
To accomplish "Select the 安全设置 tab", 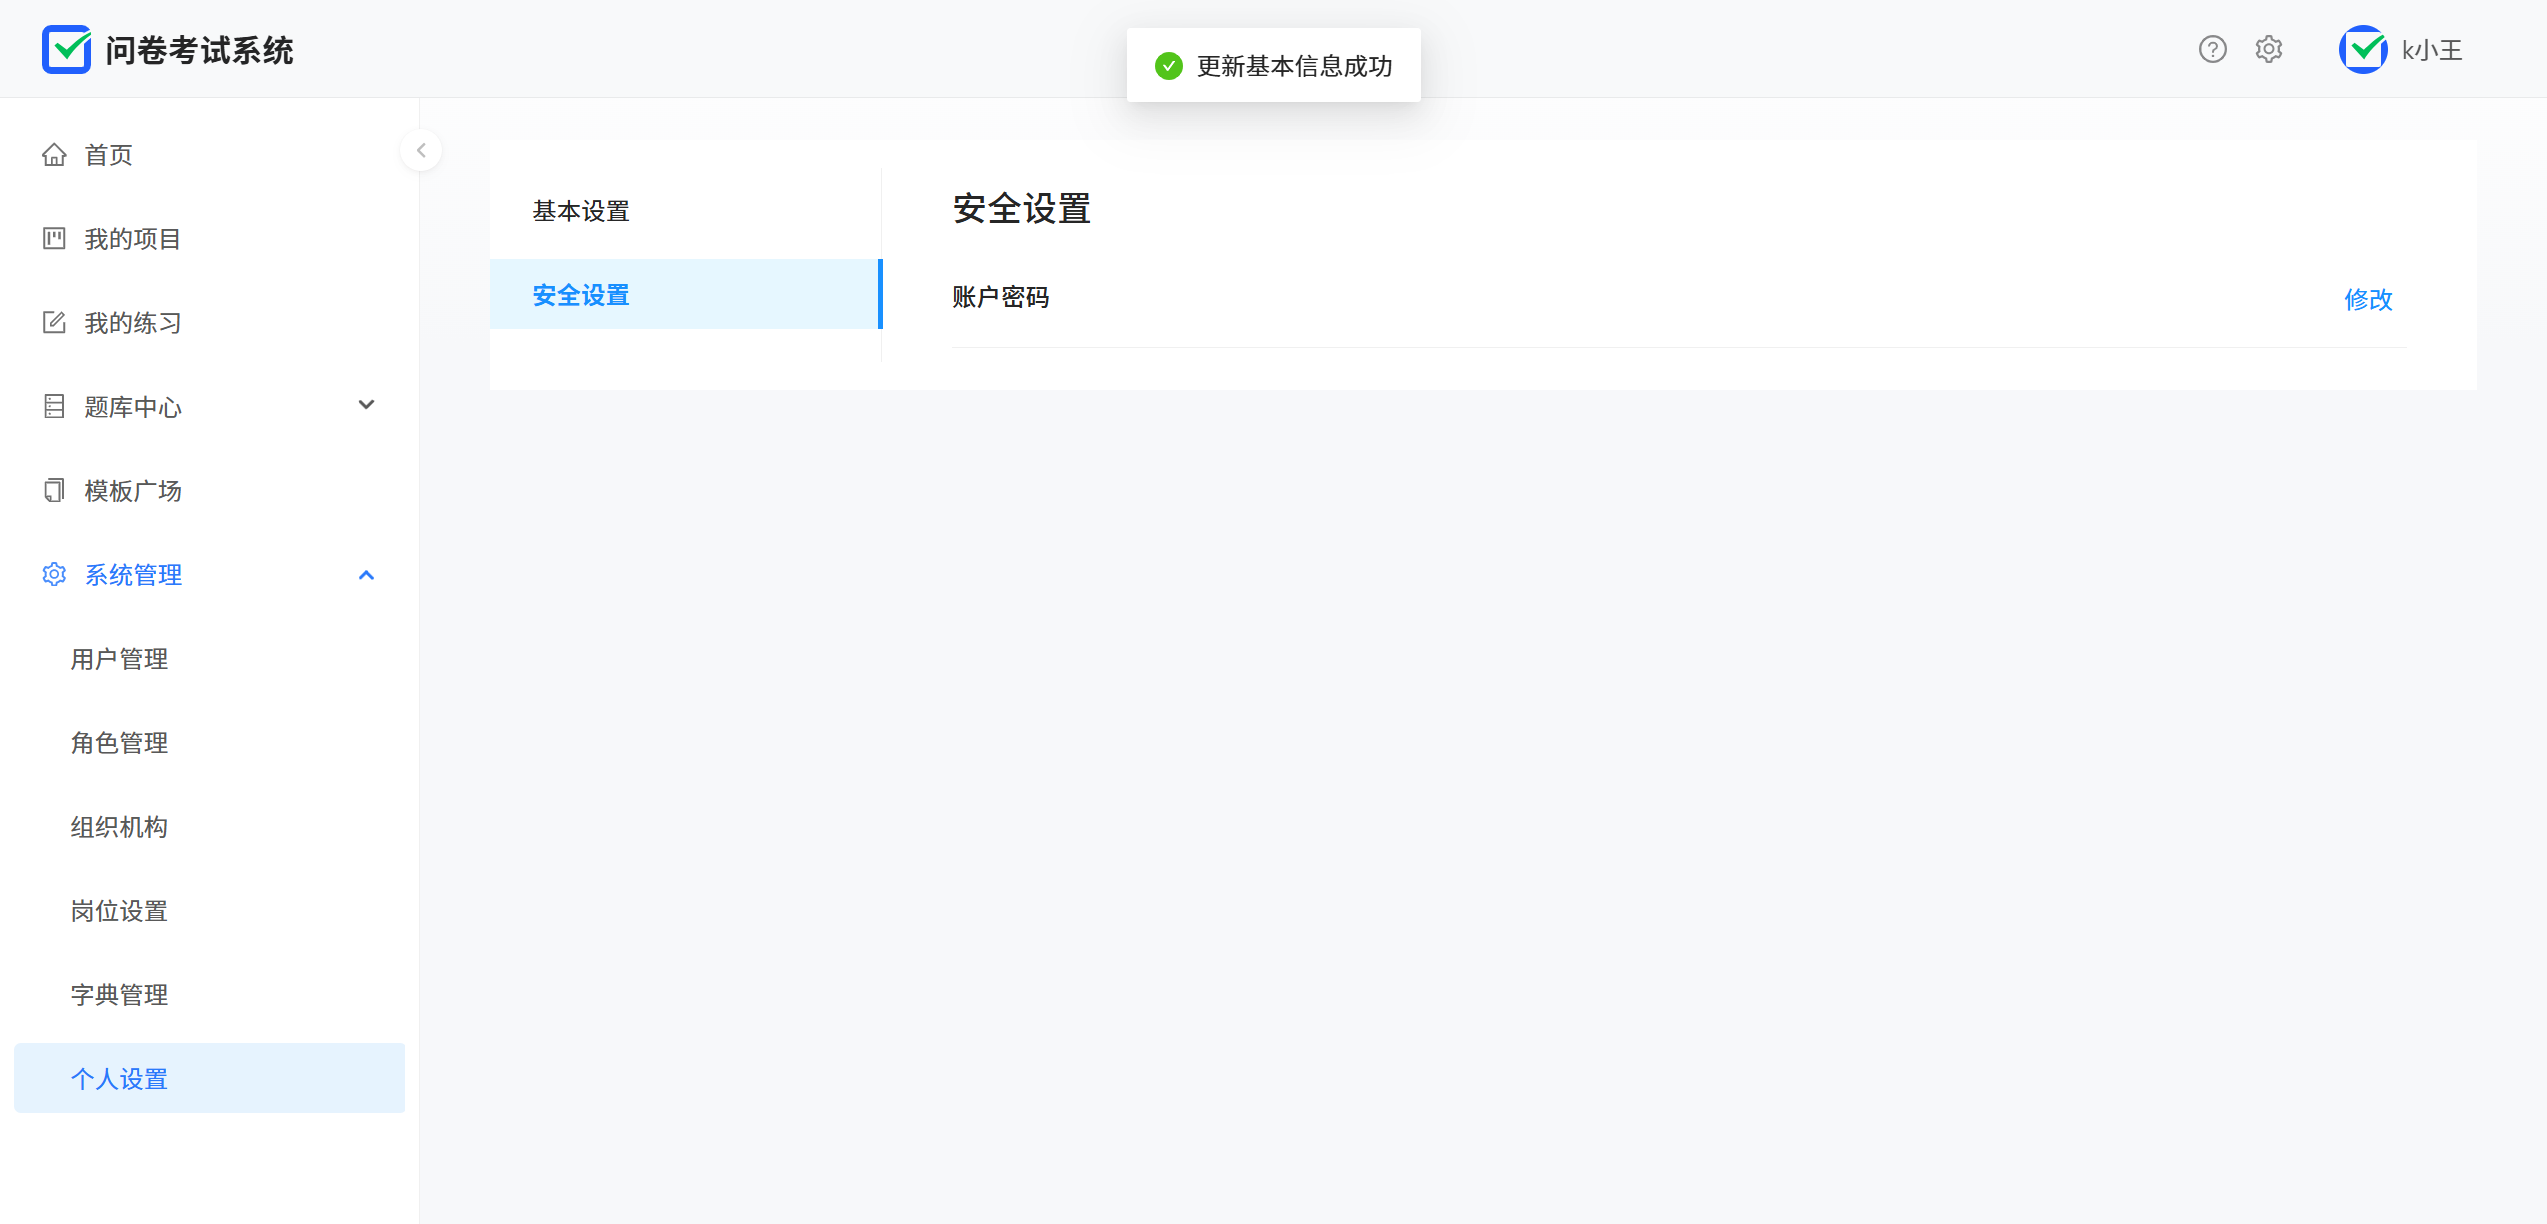I will tap(581, 295).
